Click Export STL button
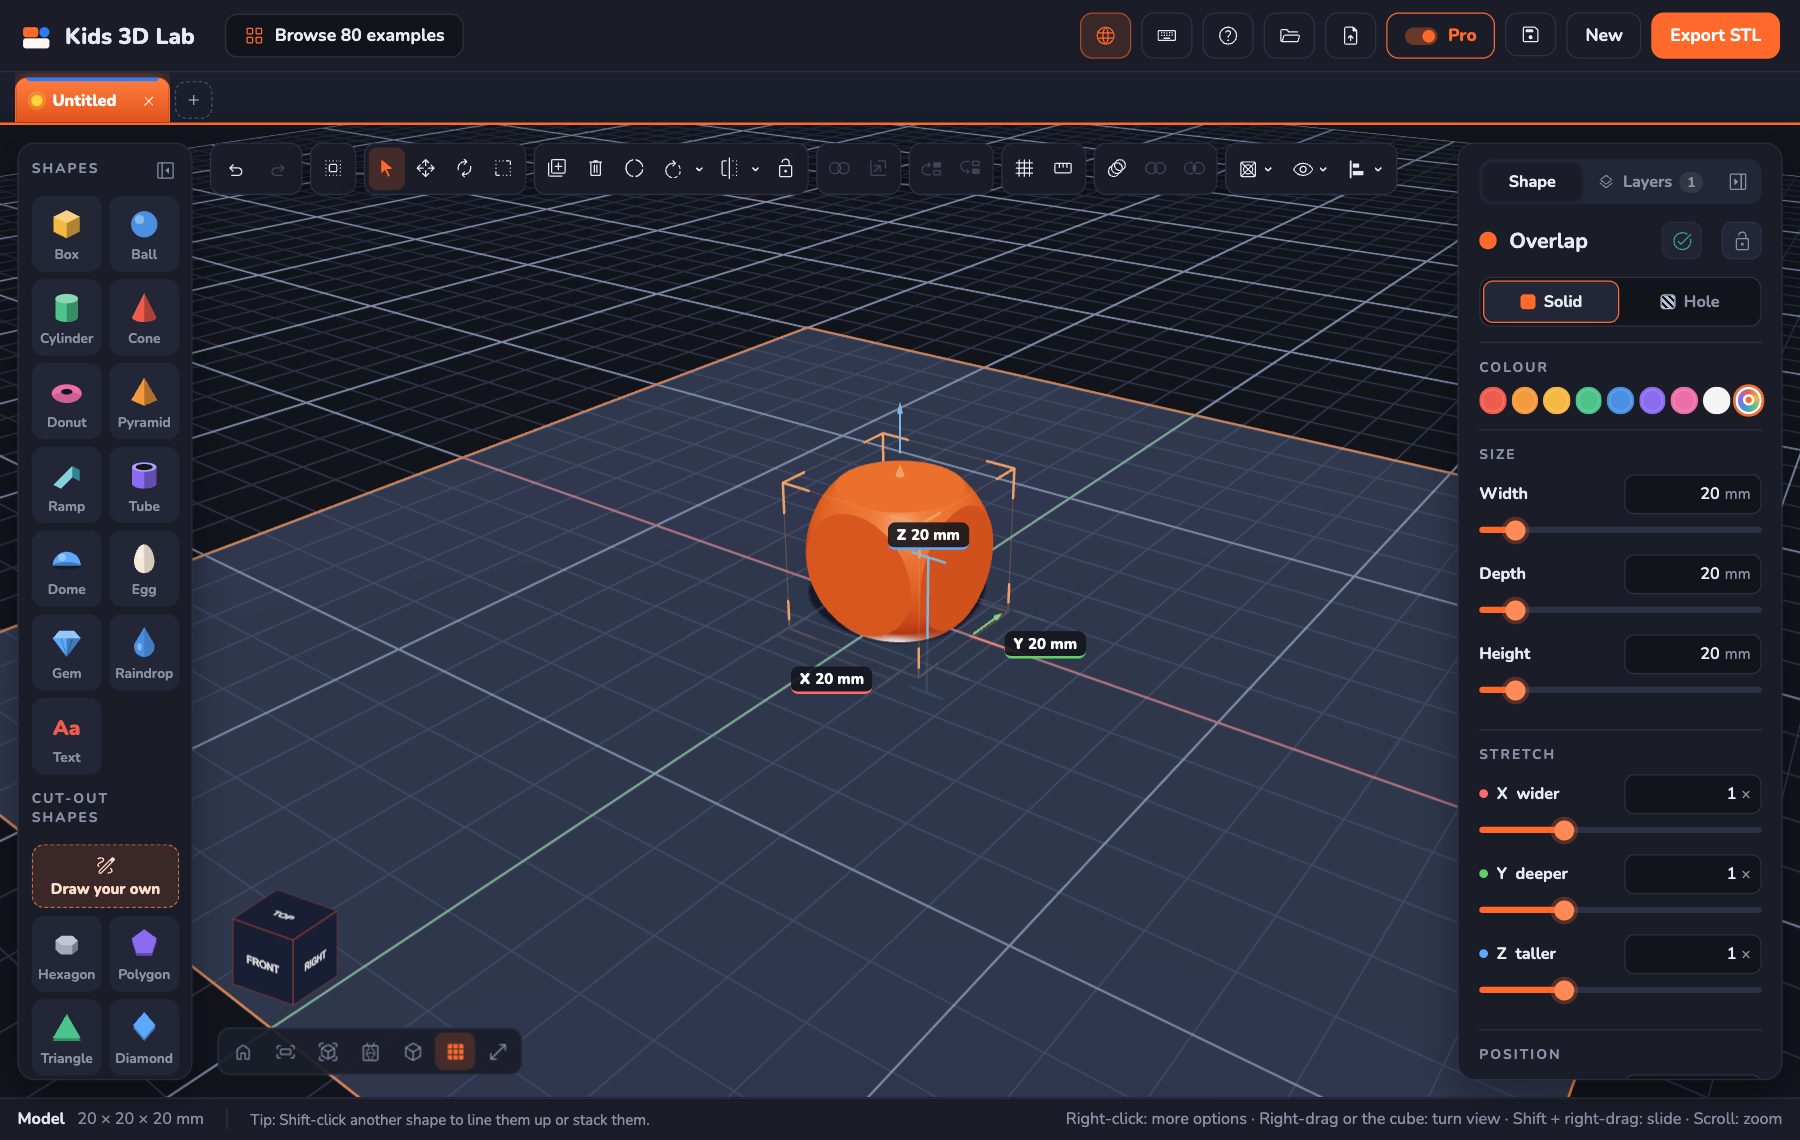The width and height of the screenshot is (1800, 1140). (x=1715, y=36)
